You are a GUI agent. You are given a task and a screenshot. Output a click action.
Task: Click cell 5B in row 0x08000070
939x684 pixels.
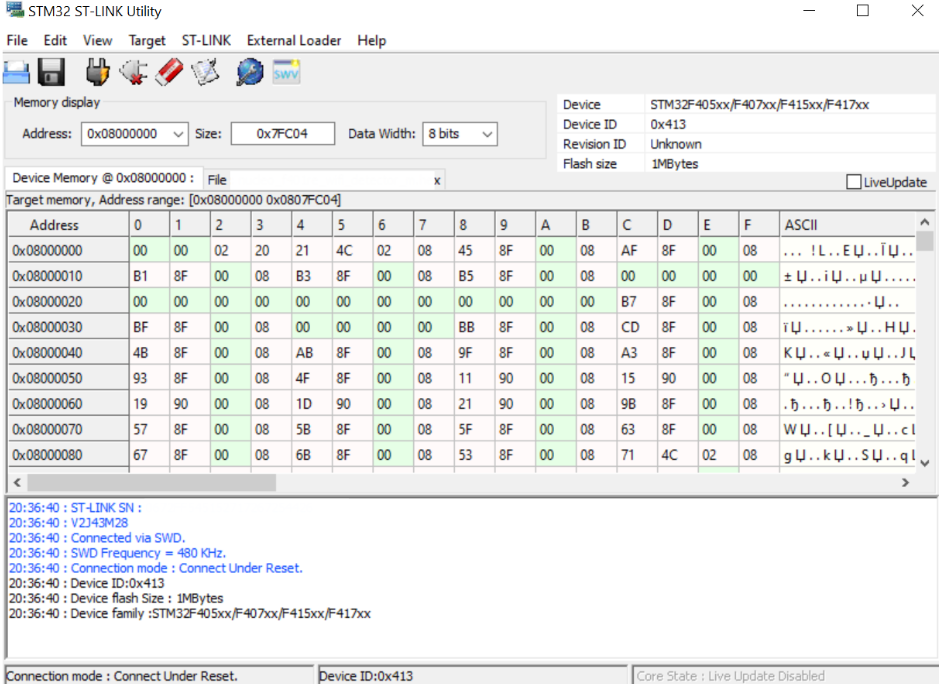(311, 429)
